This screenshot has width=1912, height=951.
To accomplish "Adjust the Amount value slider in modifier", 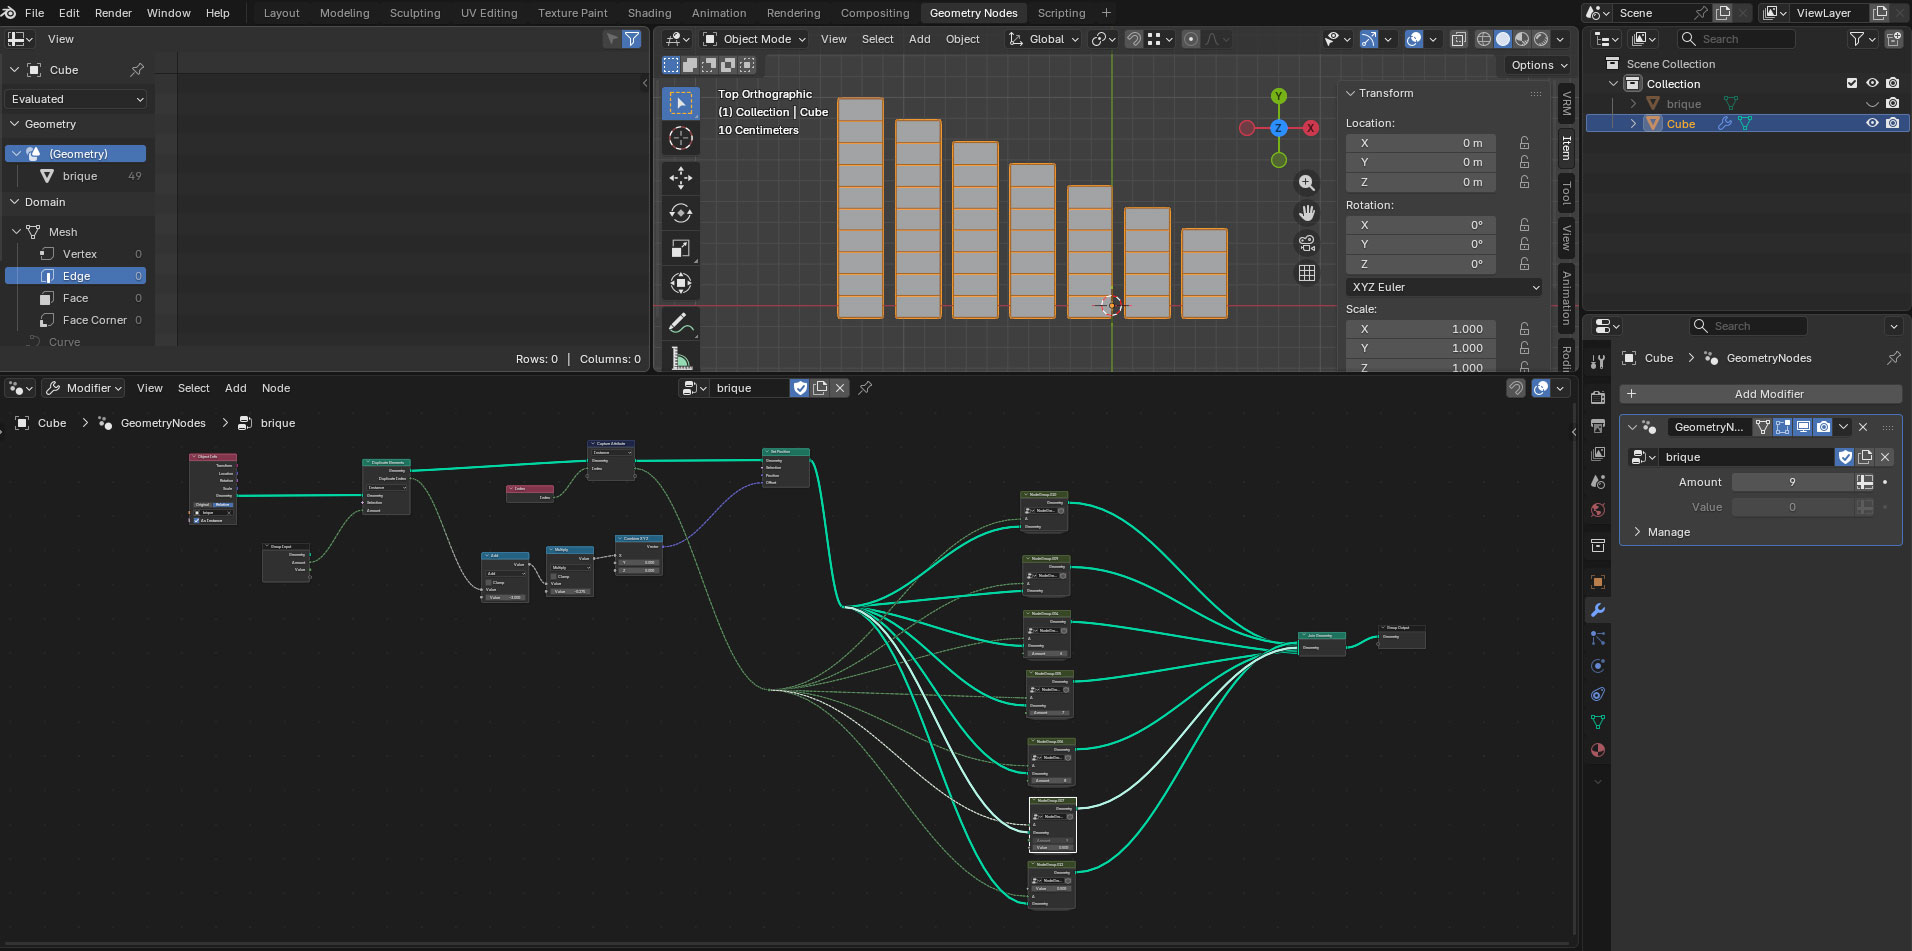I will (1791, 482).
